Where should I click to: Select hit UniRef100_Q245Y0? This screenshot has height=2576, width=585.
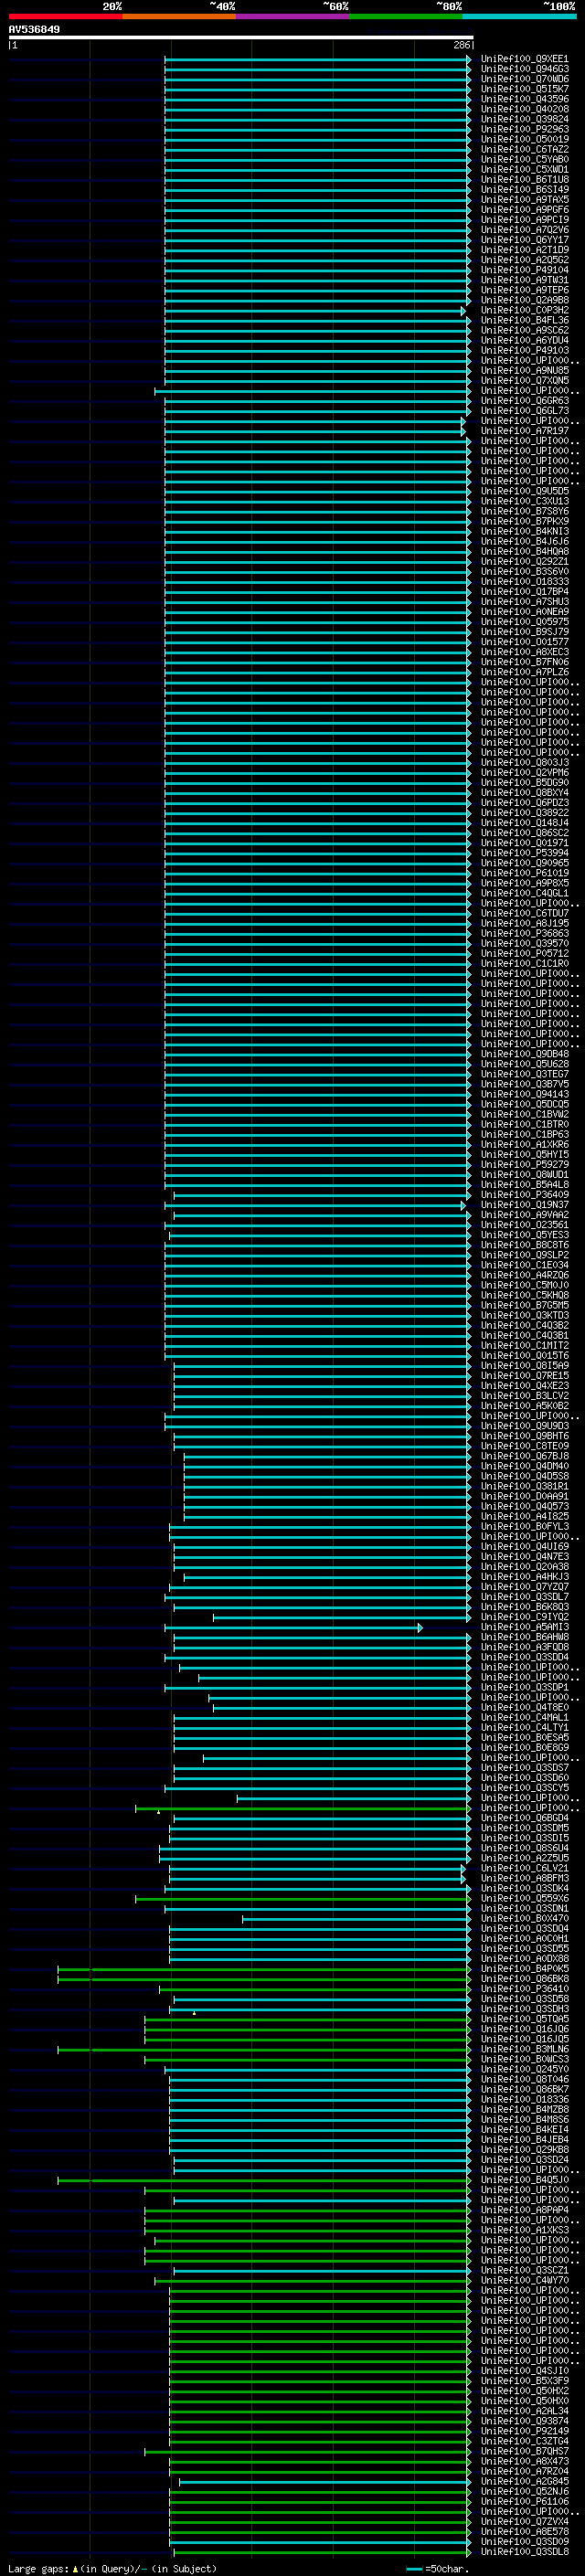pyautogui.click(x=524, y=2069)
